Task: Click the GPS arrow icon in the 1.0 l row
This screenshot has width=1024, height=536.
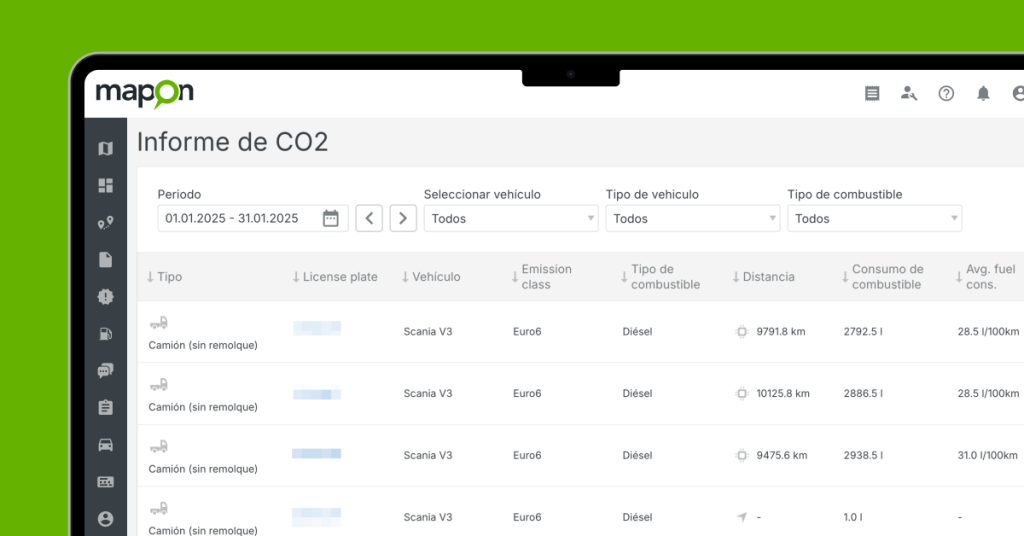Action: (x=742, y=517)
